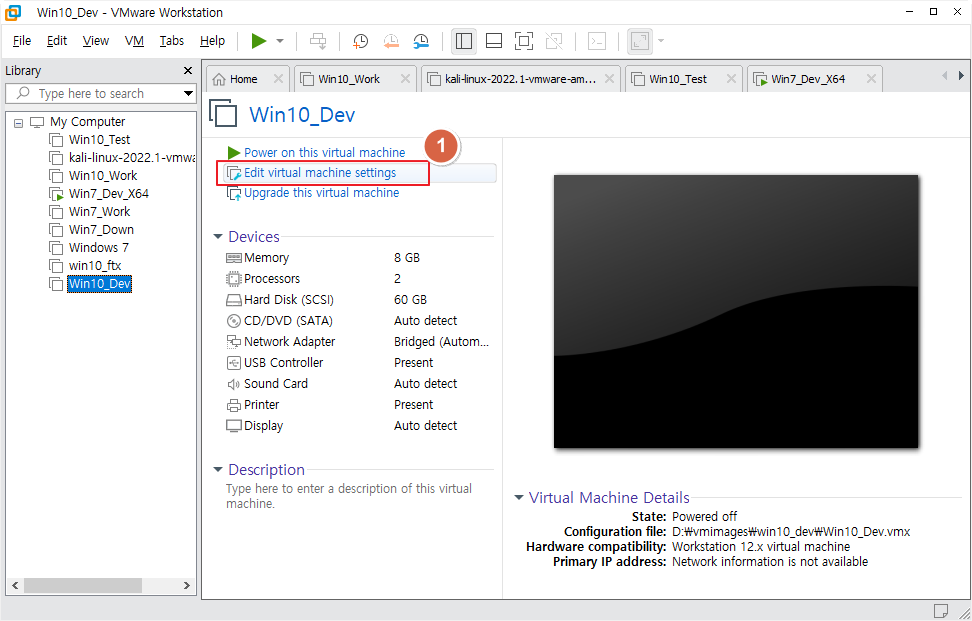Image resolution: width=972 pixels, height=621 pixels.
Task: Open the Edit menu
Action: click(x=57, y=41)
